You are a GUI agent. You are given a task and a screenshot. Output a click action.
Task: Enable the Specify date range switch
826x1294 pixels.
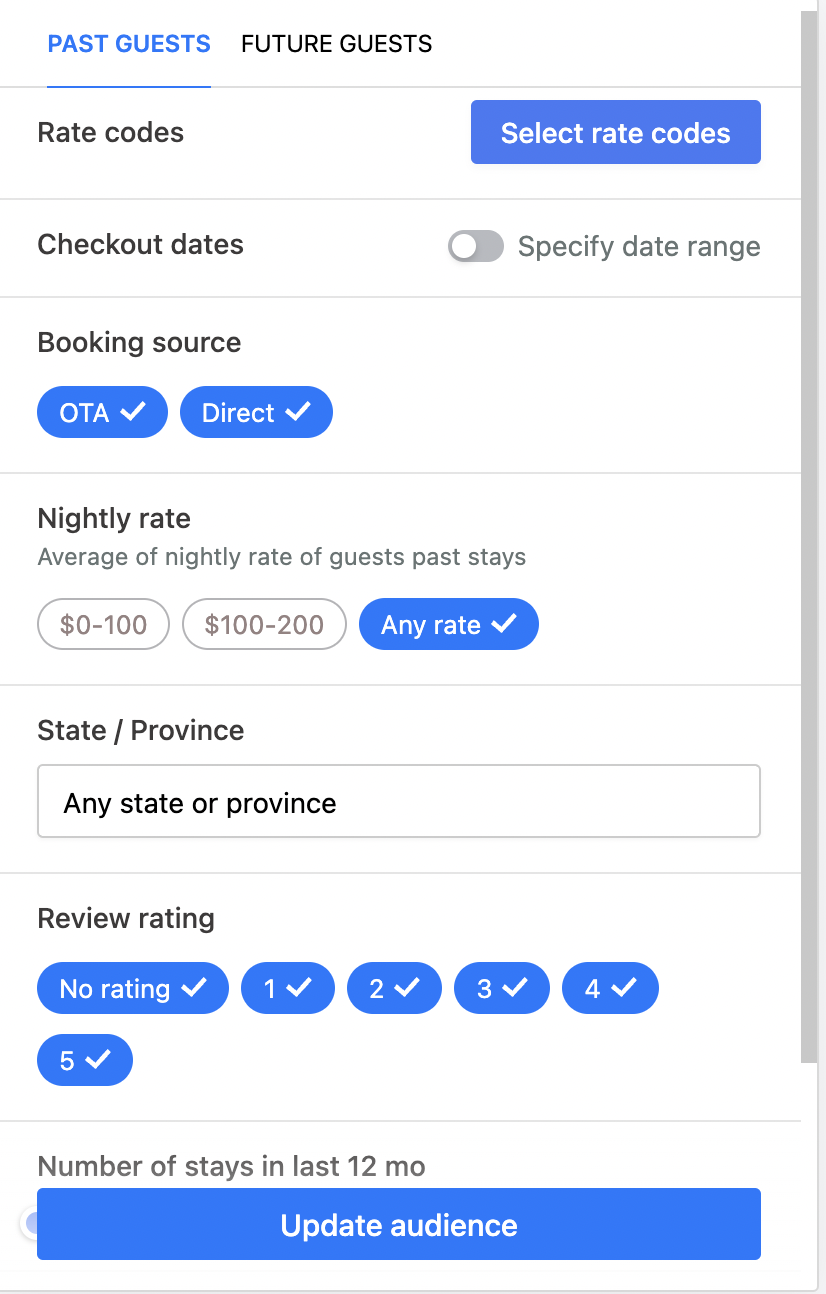[x=475, y=246]
